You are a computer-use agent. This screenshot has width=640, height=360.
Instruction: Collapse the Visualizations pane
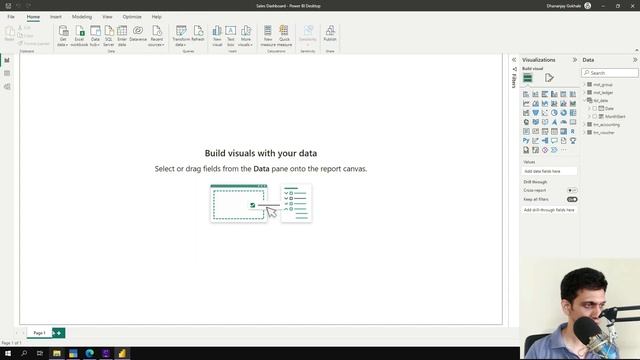[575, 60]
